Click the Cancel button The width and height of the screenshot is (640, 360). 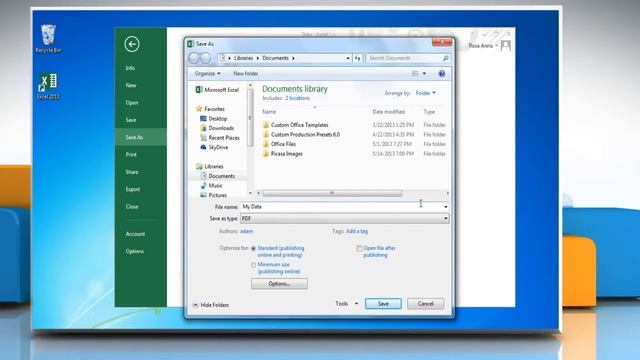[425, 304]
